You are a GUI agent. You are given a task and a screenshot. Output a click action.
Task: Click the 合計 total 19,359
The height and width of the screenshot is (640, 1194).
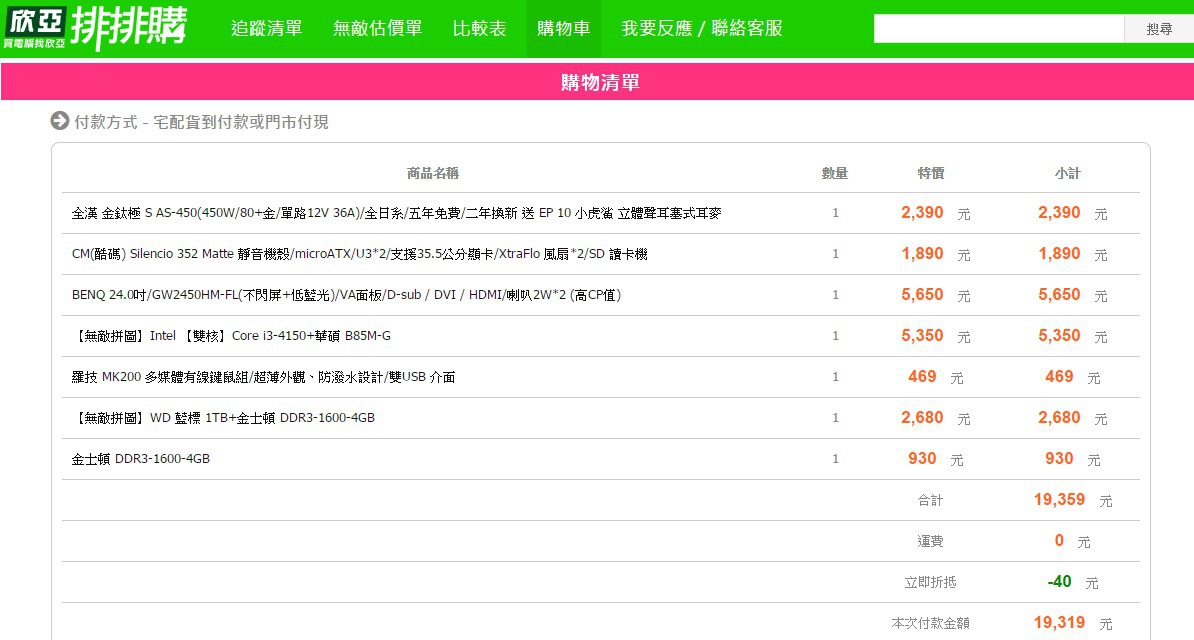point(1059,500)
